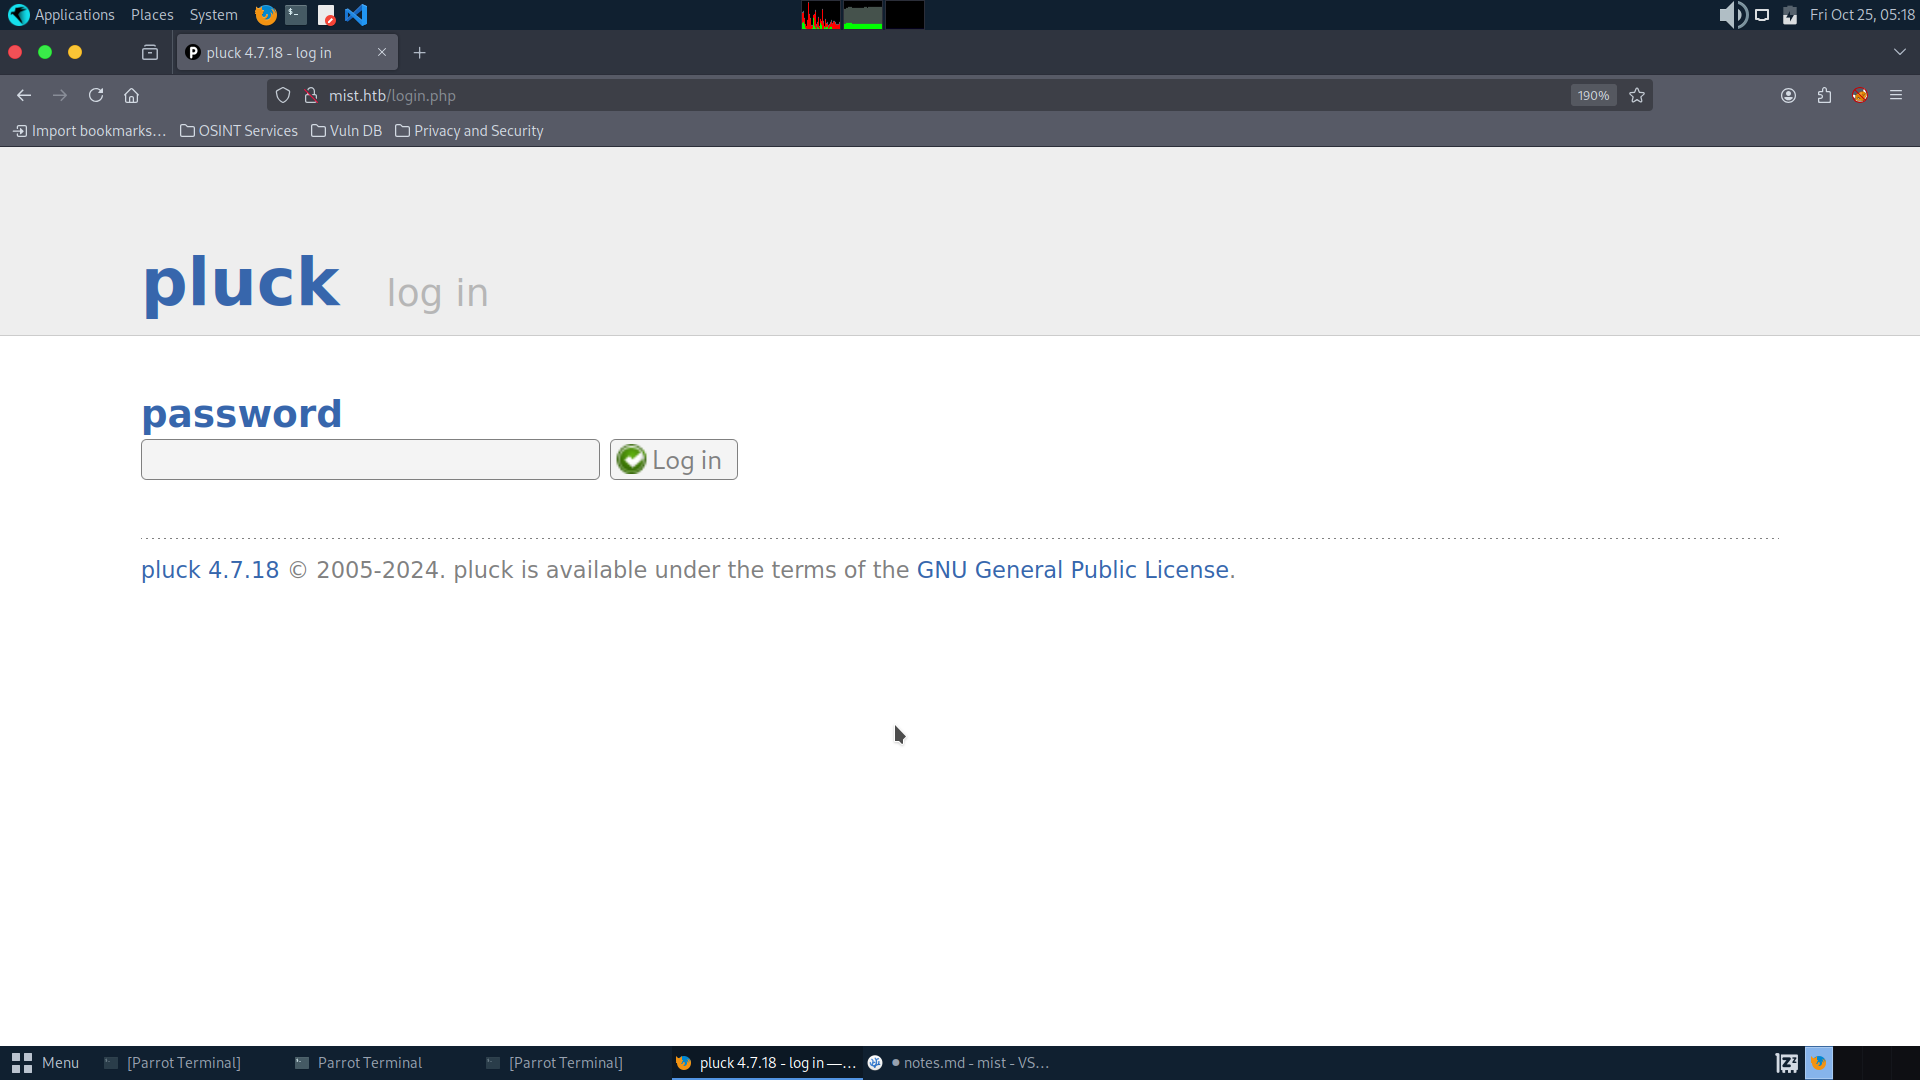1920x1080 pixels.
Task: Click the tracking protection shield icon
Action: coord(283,95)
